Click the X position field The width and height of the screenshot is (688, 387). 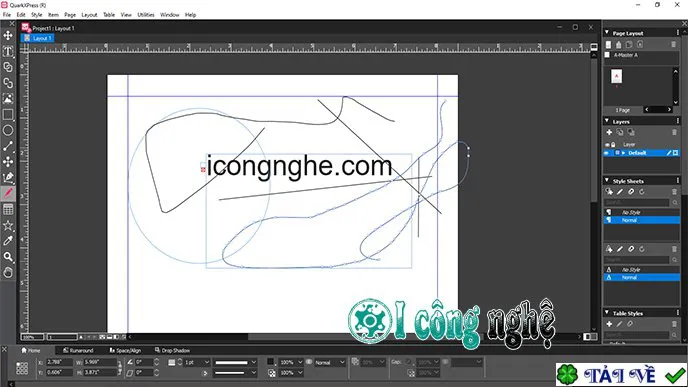[60, 362]
